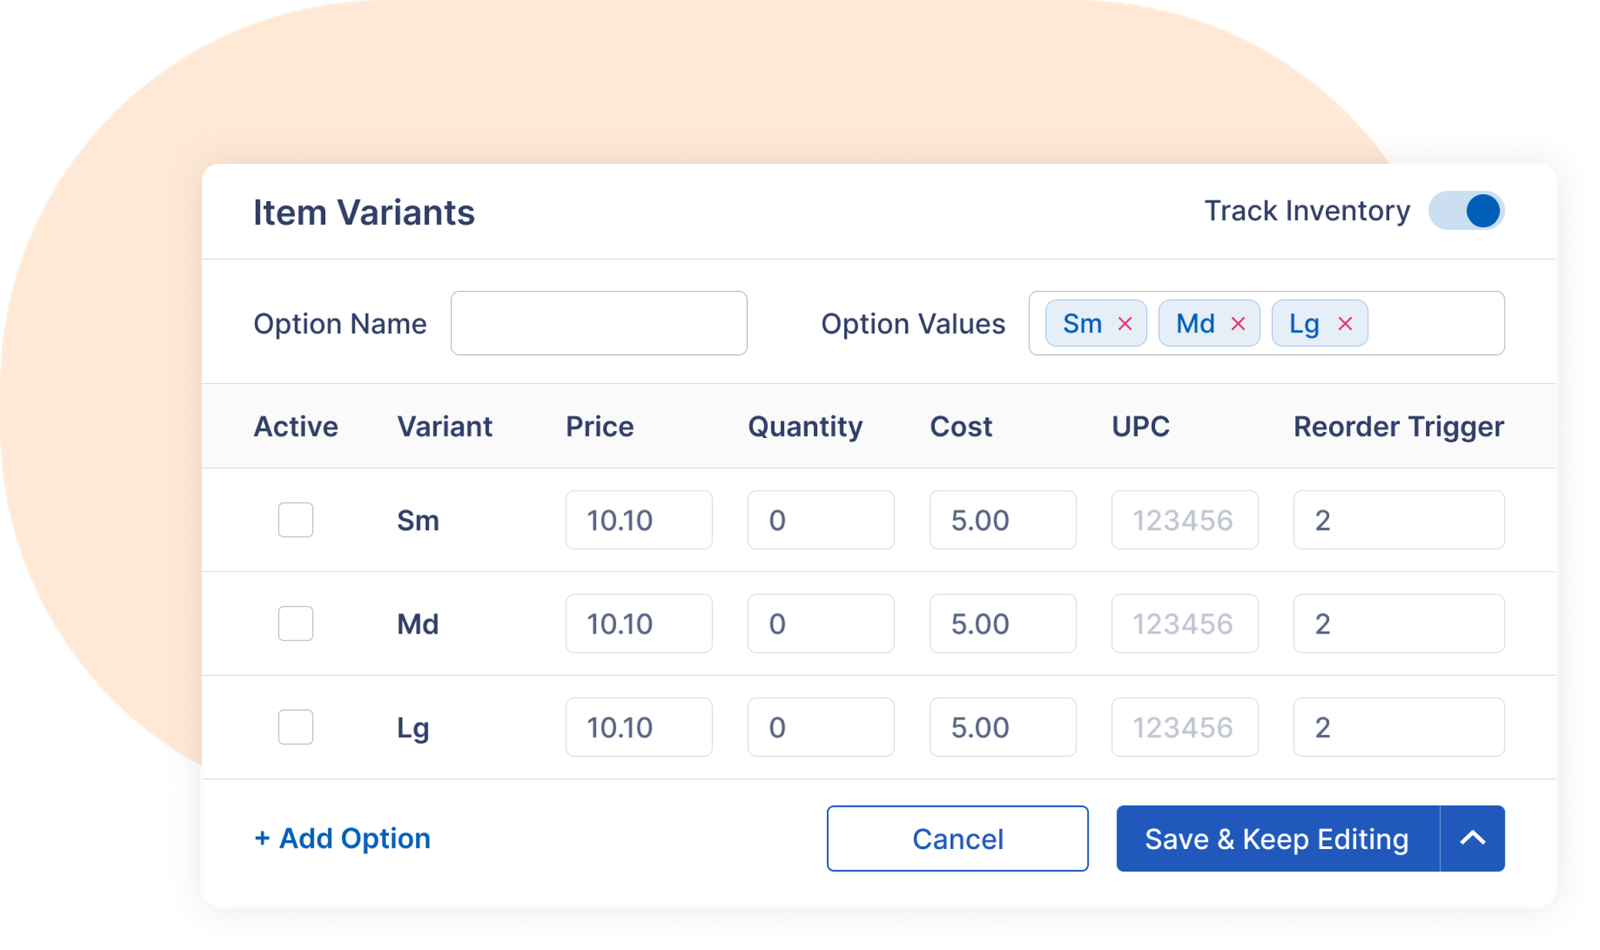Tick the Active checkbox for Lg variant
Viewport: 1600px width, 950px height.
click(296, 727)
